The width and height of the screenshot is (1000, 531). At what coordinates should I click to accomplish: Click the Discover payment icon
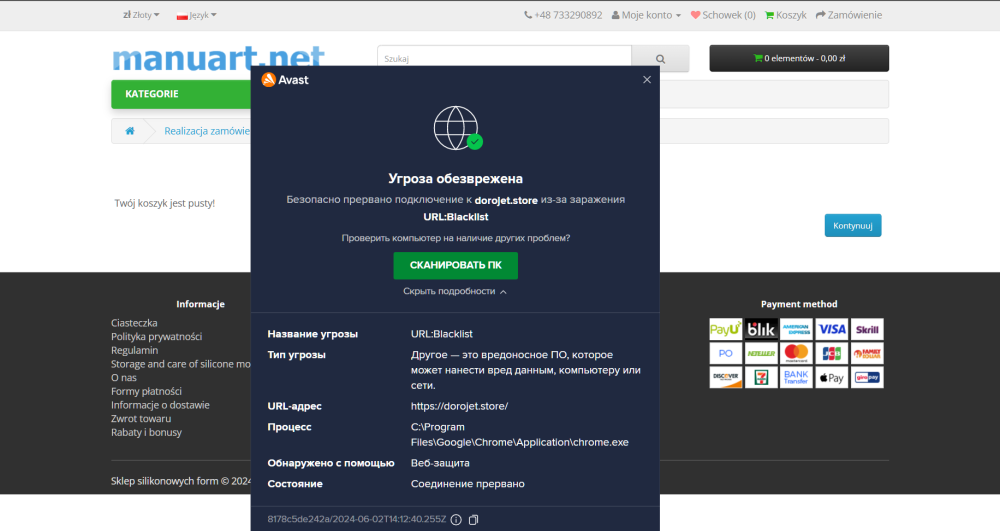click(726, 377)
